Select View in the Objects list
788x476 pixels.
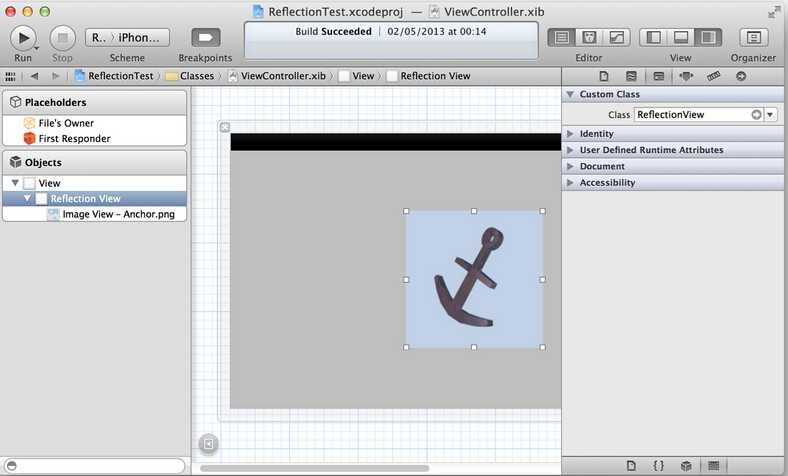click(x=94, y=183)
